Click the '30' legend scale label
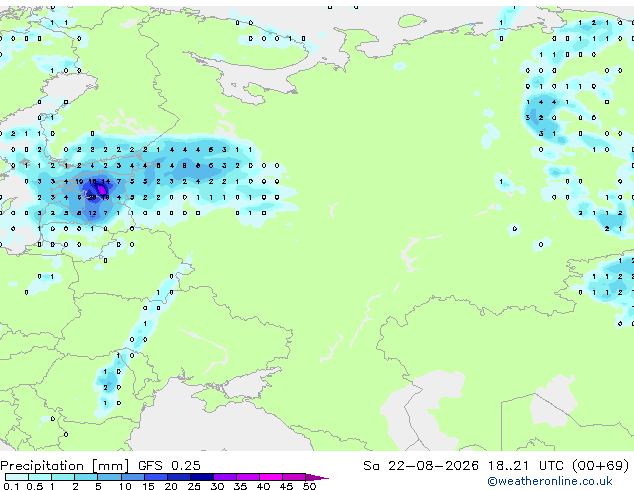 coord(217,486)
